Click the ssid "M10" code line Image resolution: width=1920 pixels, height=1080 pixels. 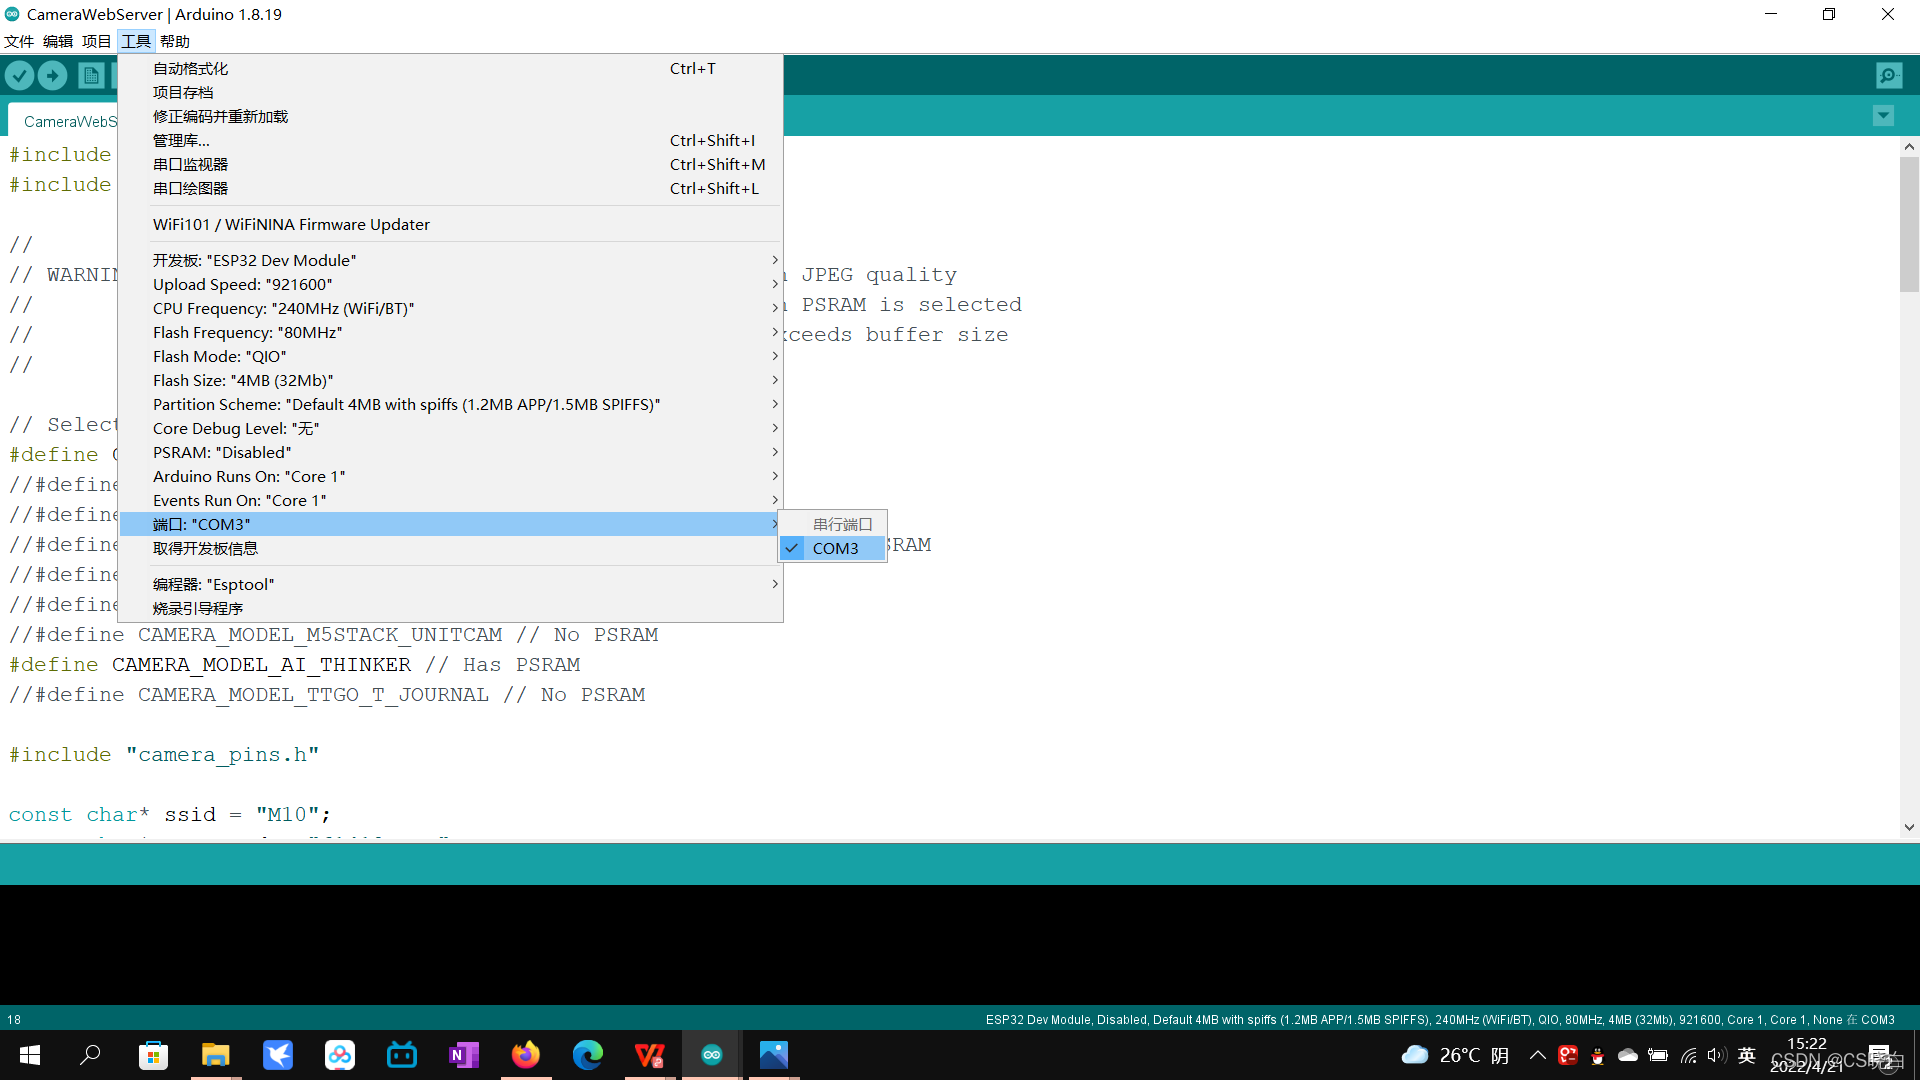click(170, 815)
